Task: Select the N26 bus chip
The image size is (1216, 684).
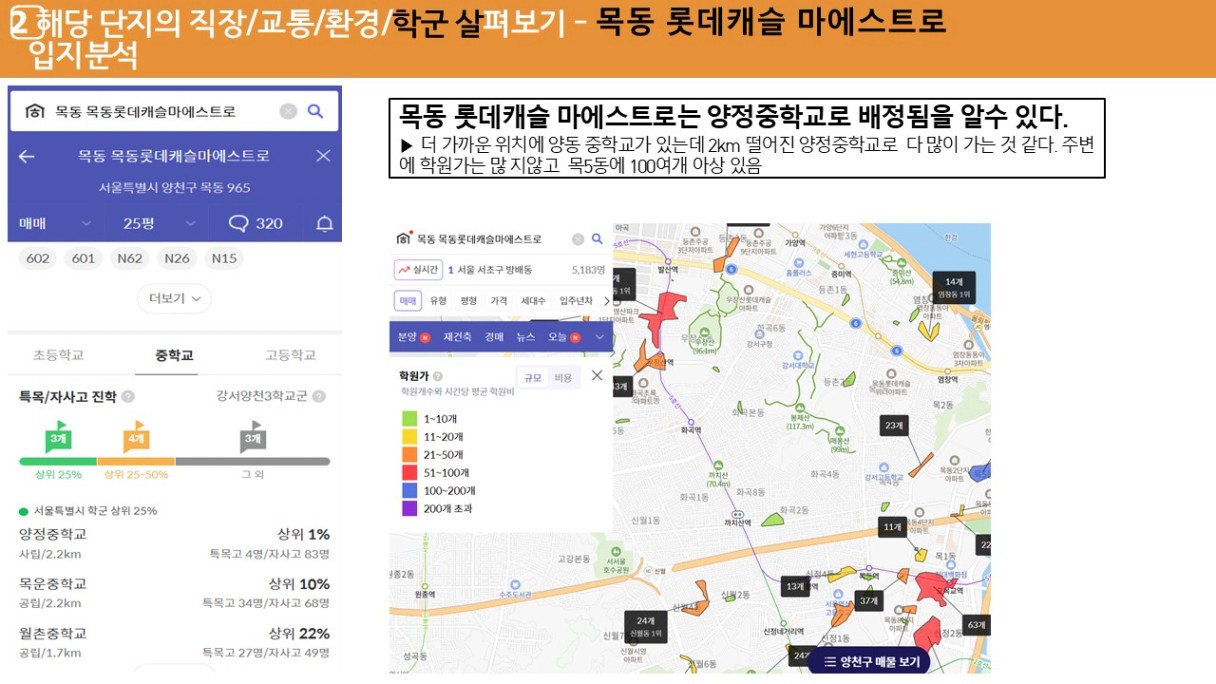Action: (x=177, y=259)
